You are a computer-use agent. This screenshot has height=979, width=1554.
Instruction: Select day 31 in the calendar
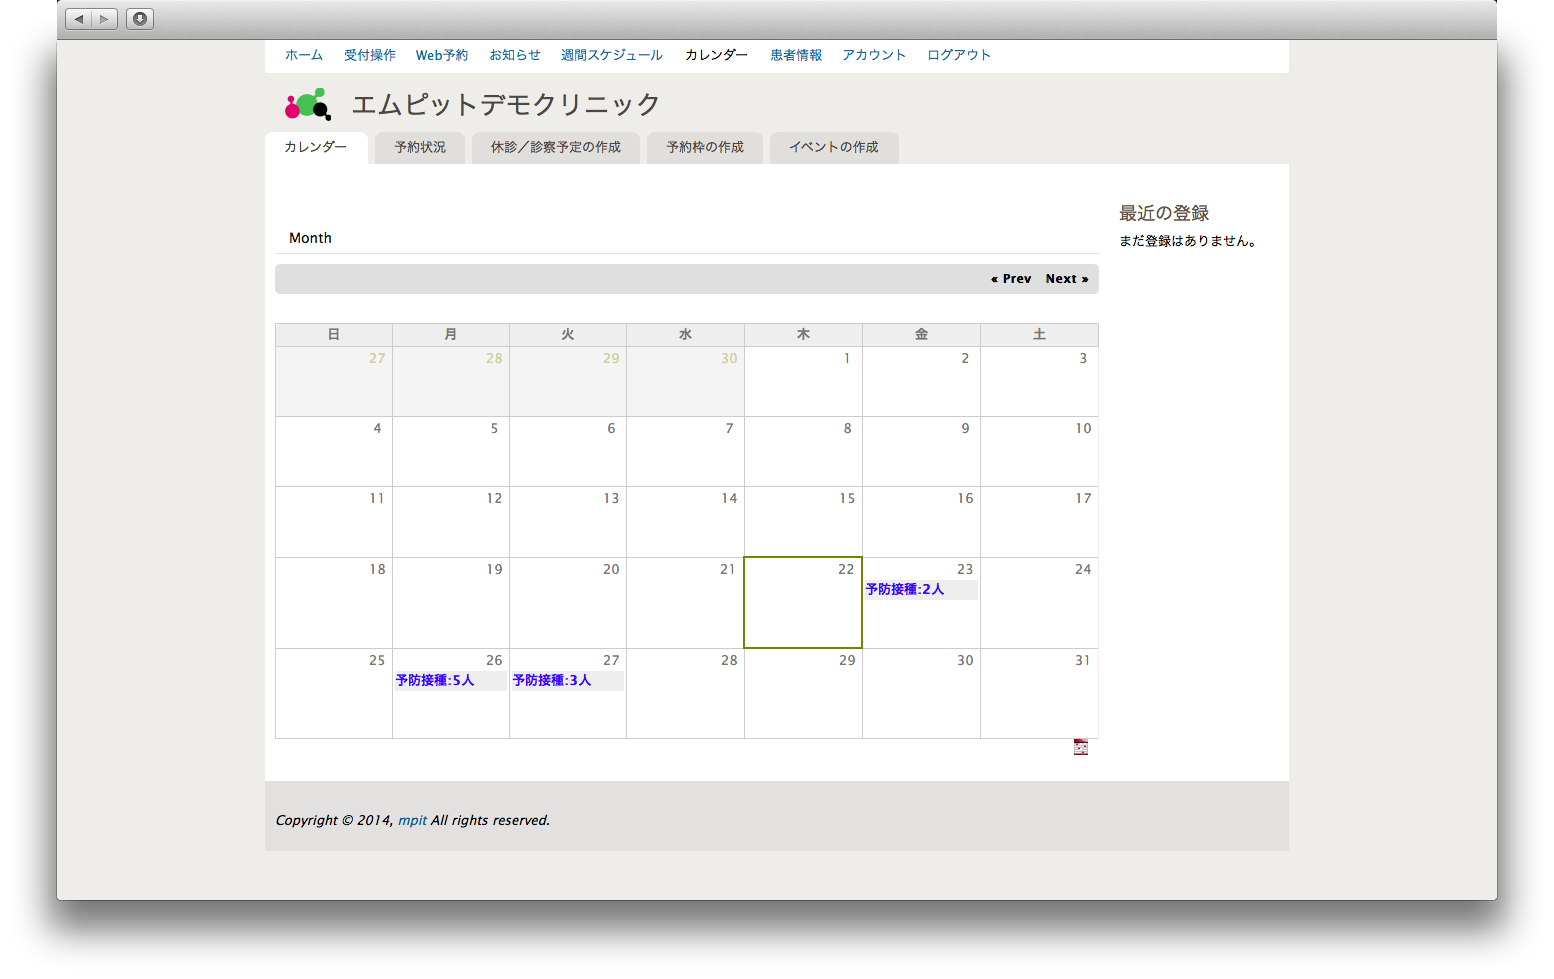coord(1039,693)
